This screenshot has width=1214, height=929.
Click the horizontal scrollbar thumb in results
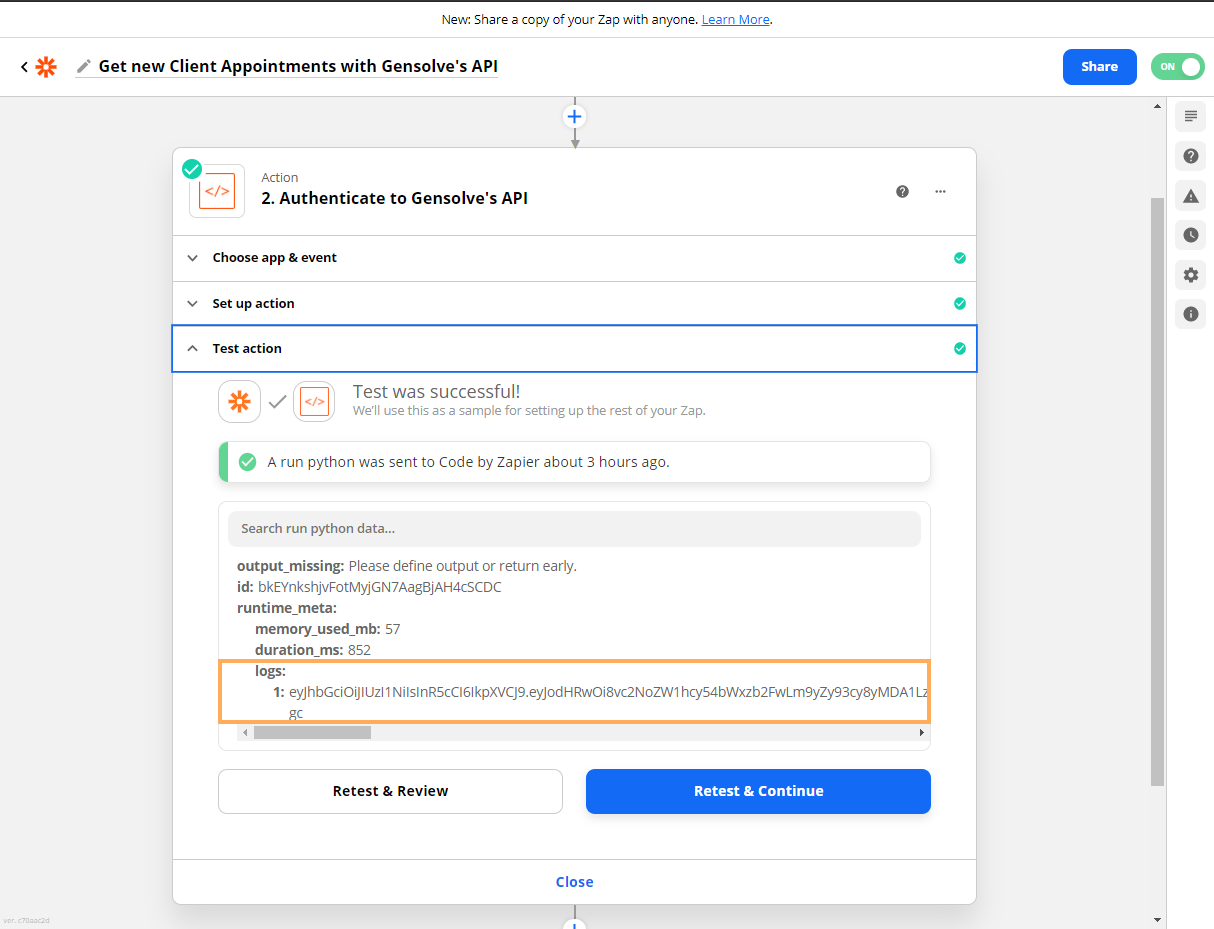pos(312,733)
